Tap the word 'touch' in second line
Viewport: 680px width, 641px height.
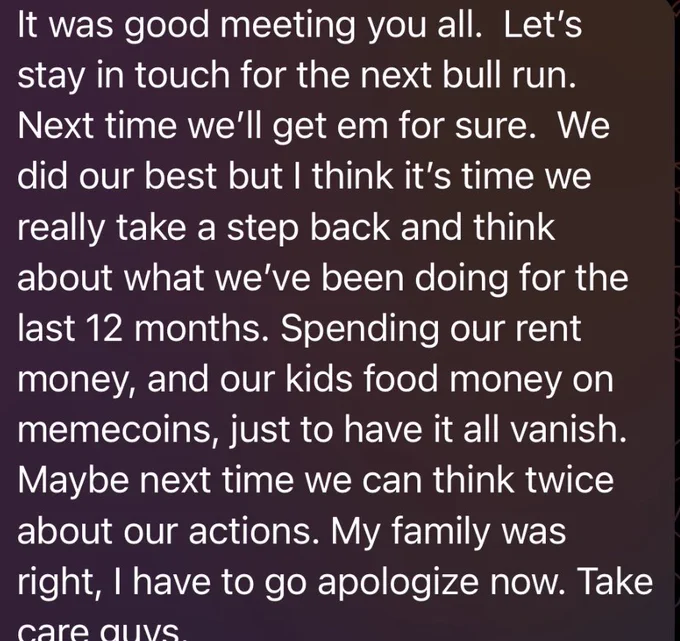pos(182,75)
